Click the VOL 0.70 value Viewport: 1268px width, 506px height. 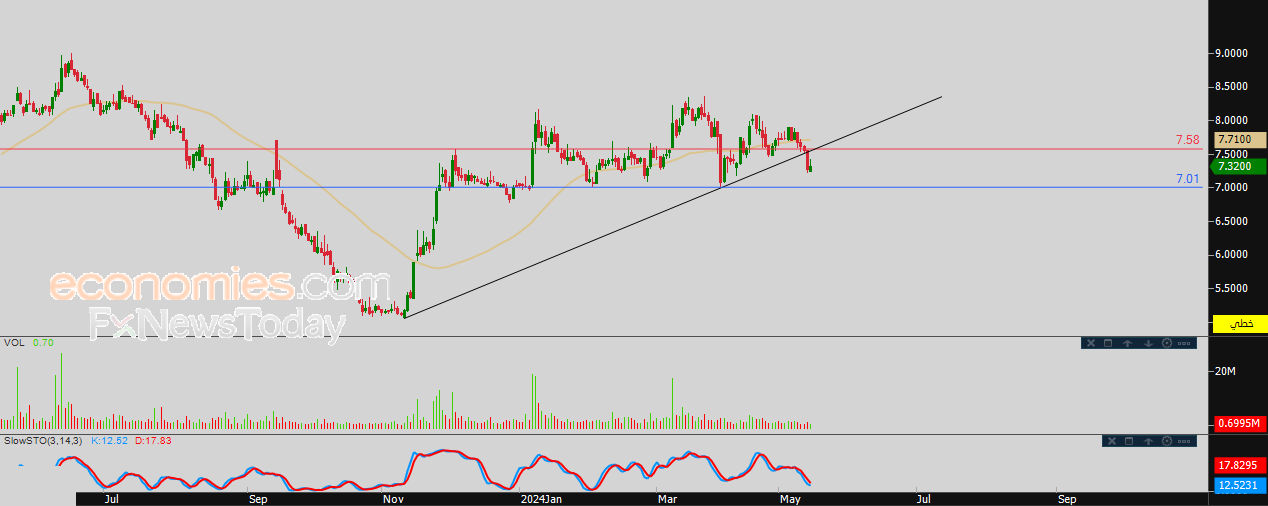(43, 342)
